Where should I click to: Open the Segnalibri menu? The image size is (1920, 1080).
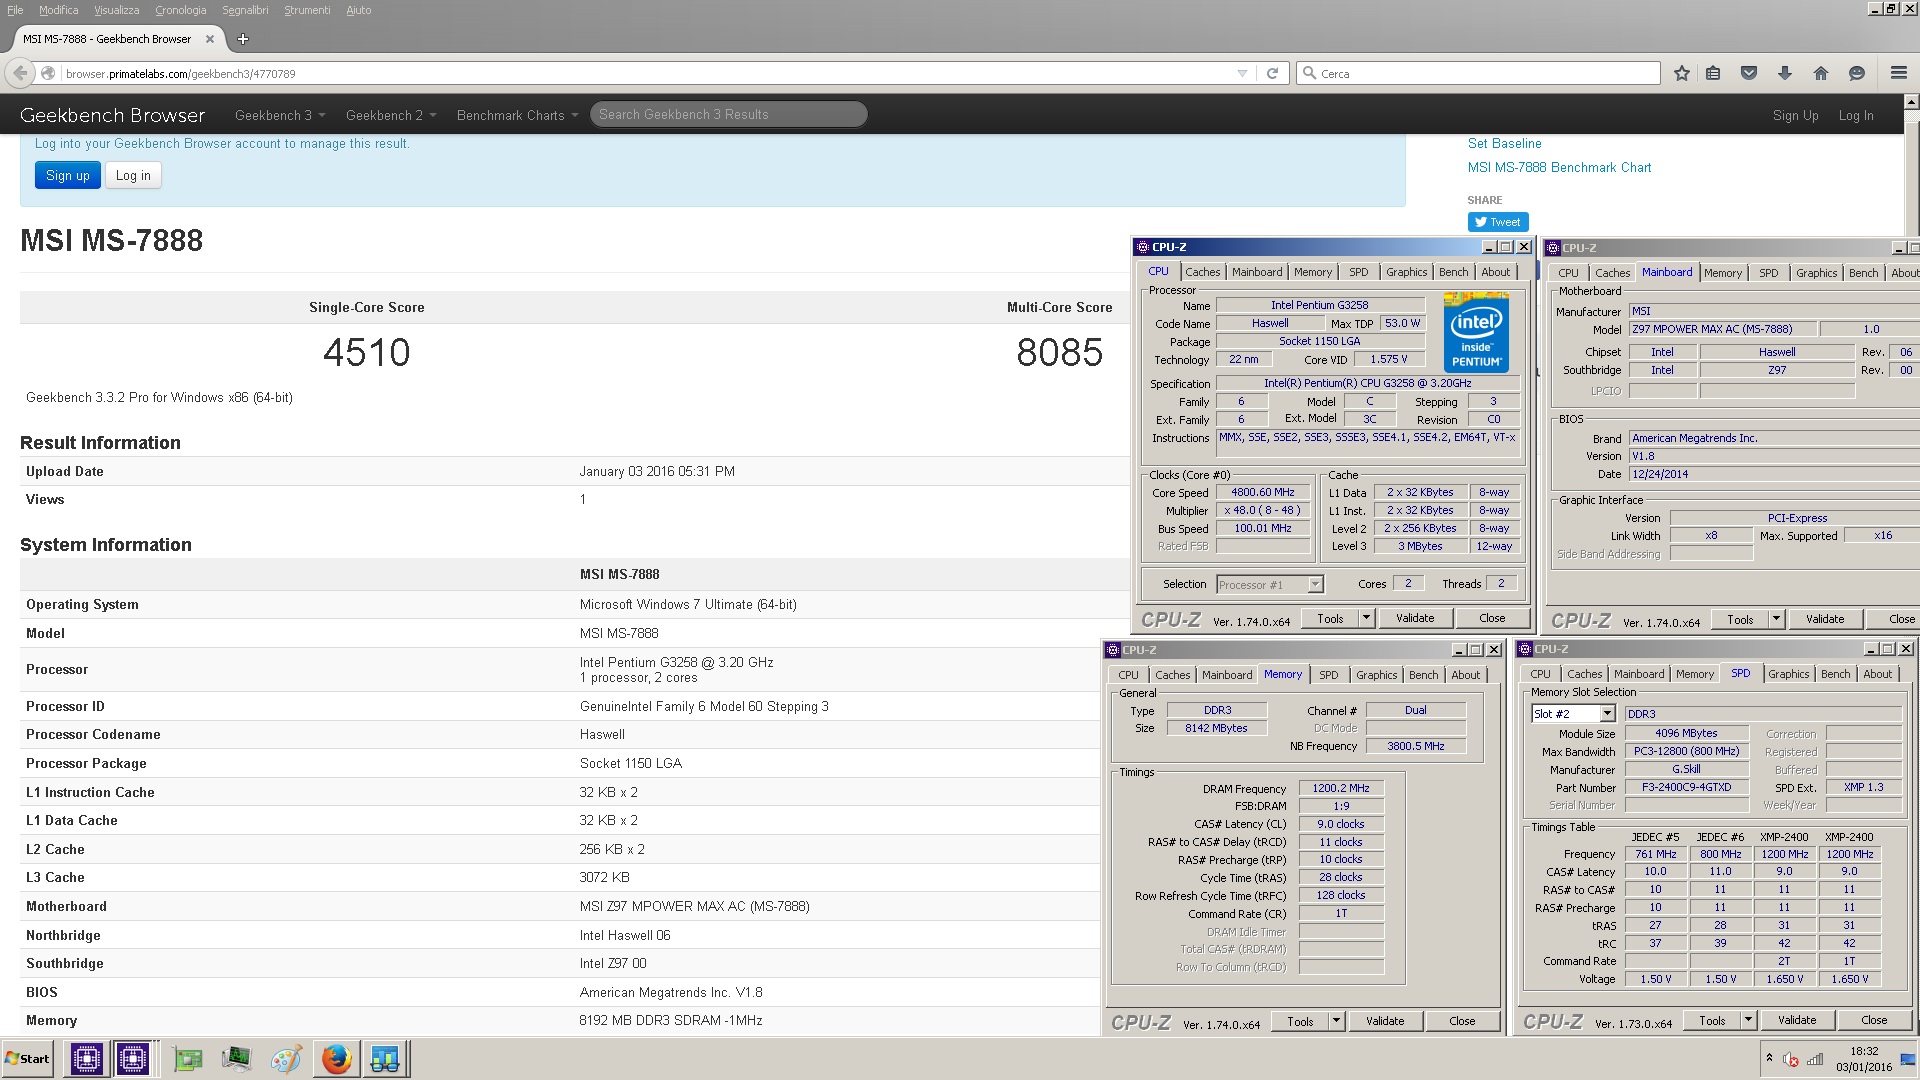pos(245,10)
